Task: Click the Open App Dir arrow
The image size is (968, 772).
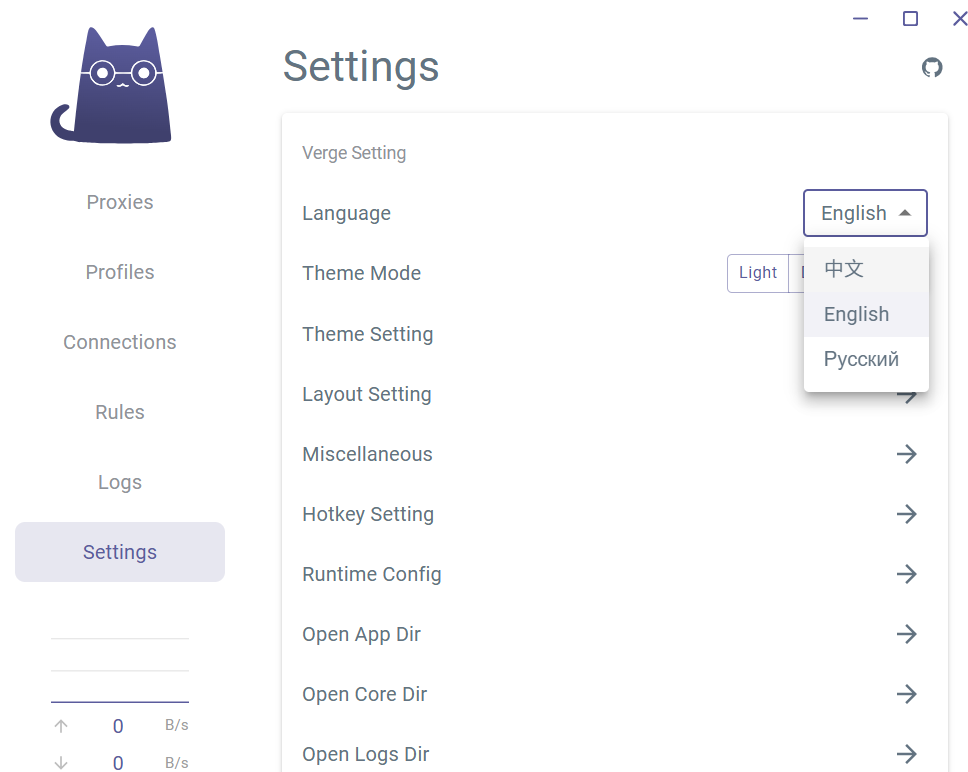Action: coord(906,634)
